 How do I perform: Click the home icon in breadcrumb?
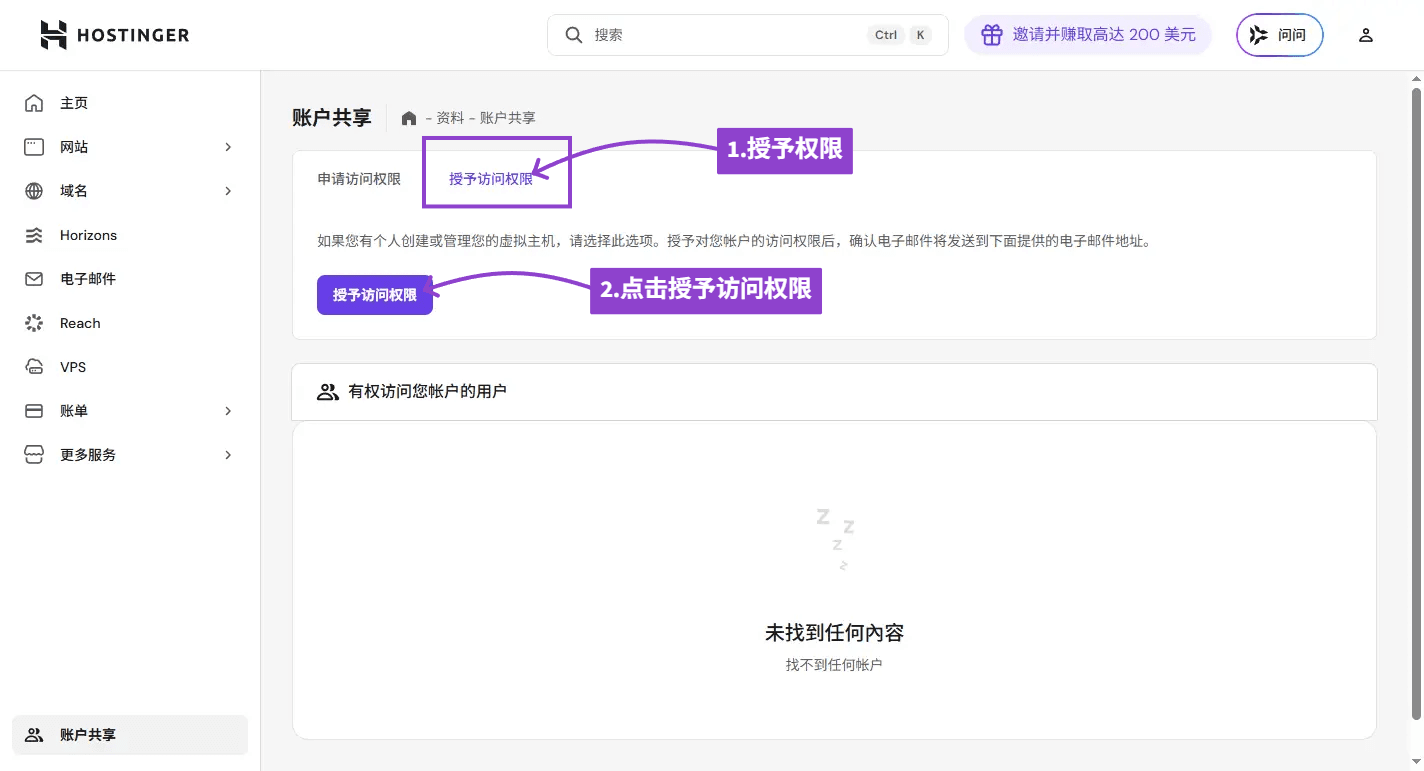(x=408, y=118)
